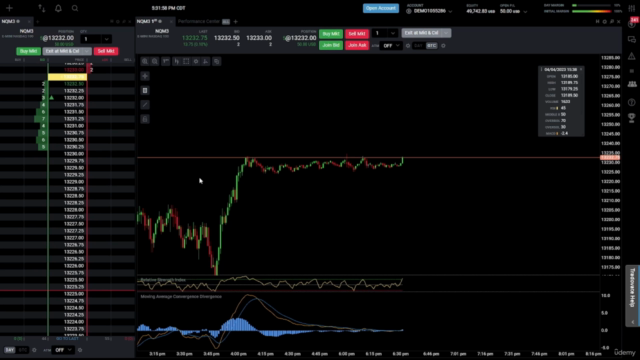Click Sell Mkt in the DOM panel
The width and height of the screenshot is (640, 360).
(x=106, y=51)
